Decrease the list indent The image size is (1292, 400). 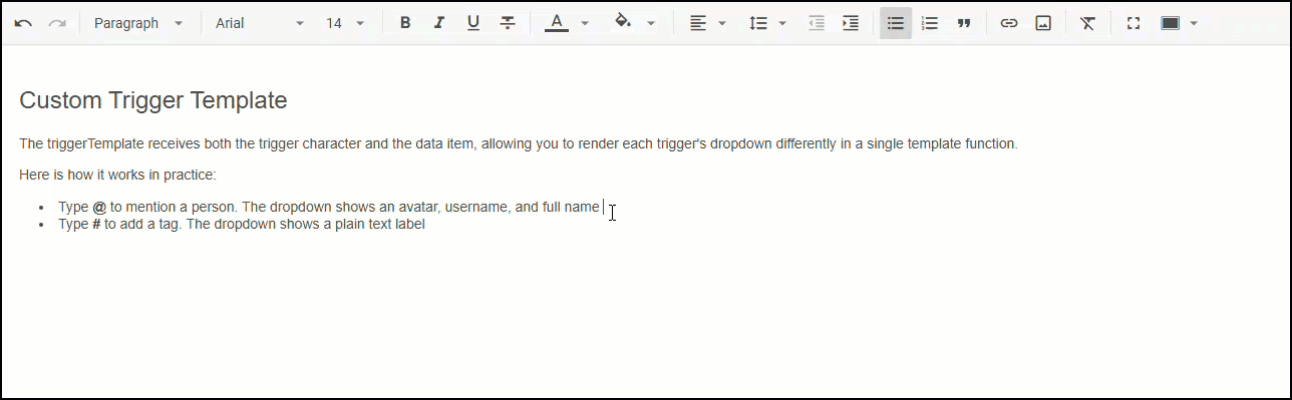point(817,23)
